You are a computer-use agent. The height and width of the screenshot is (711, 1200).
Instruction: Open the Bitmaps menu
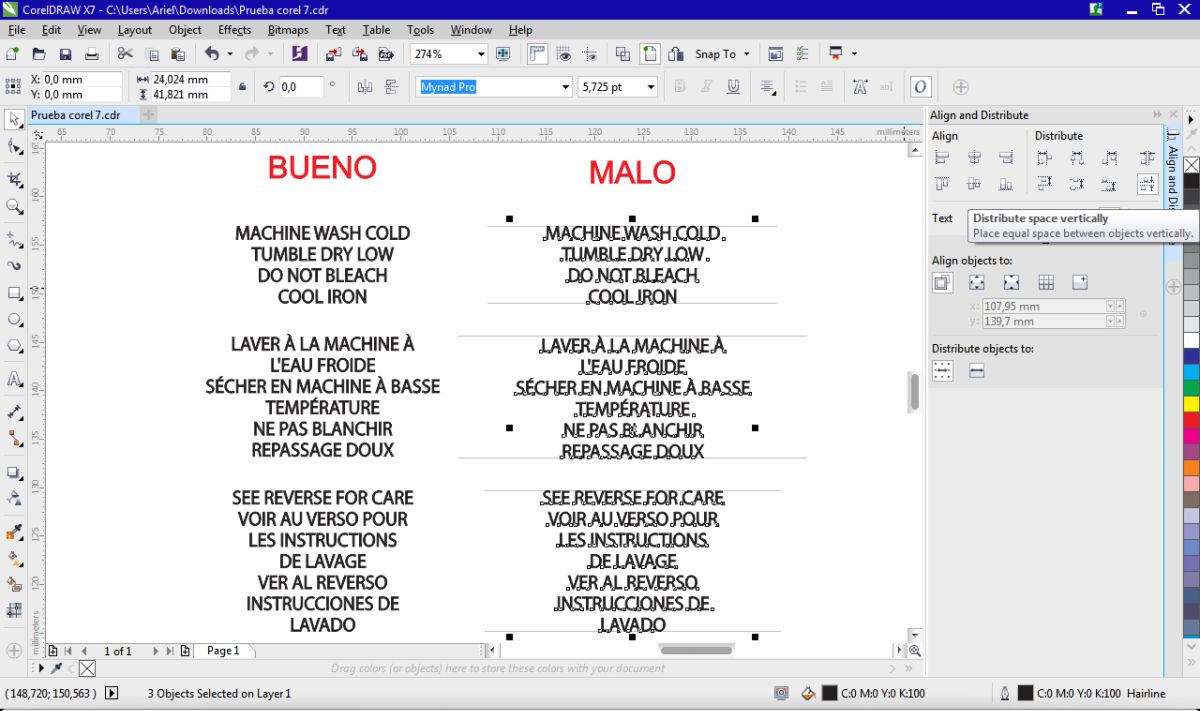[x=288, y=30]
